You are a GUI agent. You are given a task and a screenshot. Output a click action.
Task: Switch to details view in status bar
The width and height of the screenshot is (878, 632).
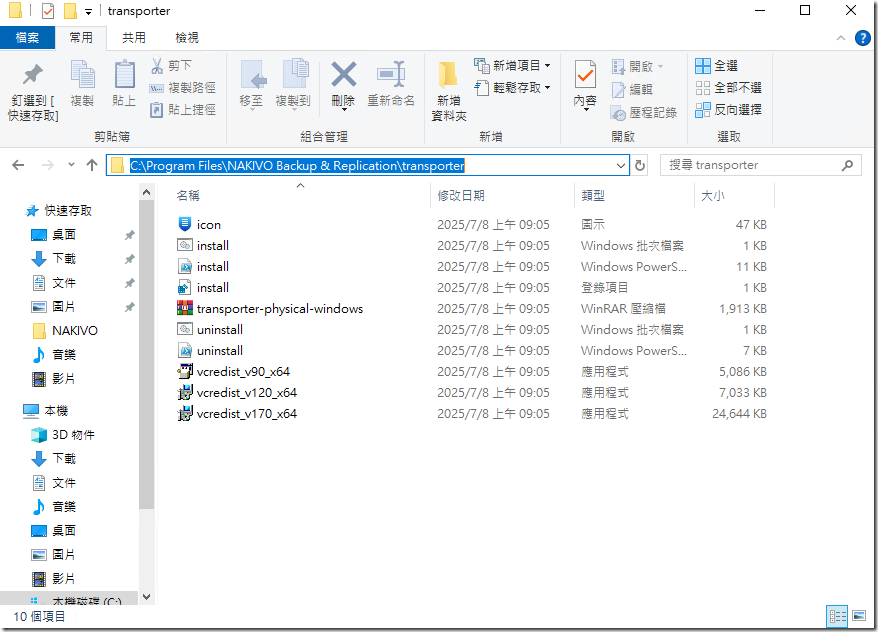[838, 617]
